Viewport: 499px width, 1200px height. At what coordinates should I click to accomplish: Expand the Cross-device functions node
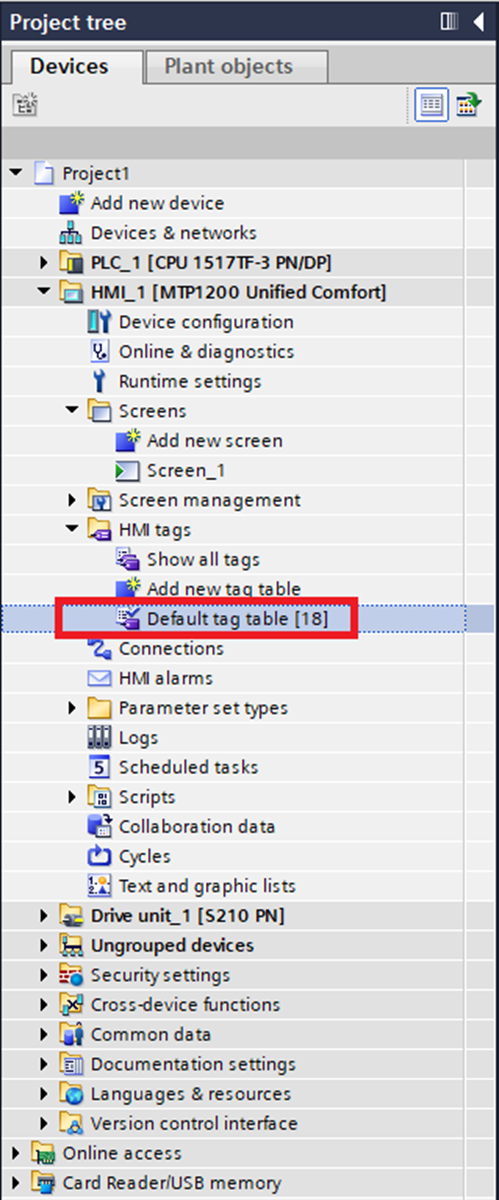coord(43,1005)
